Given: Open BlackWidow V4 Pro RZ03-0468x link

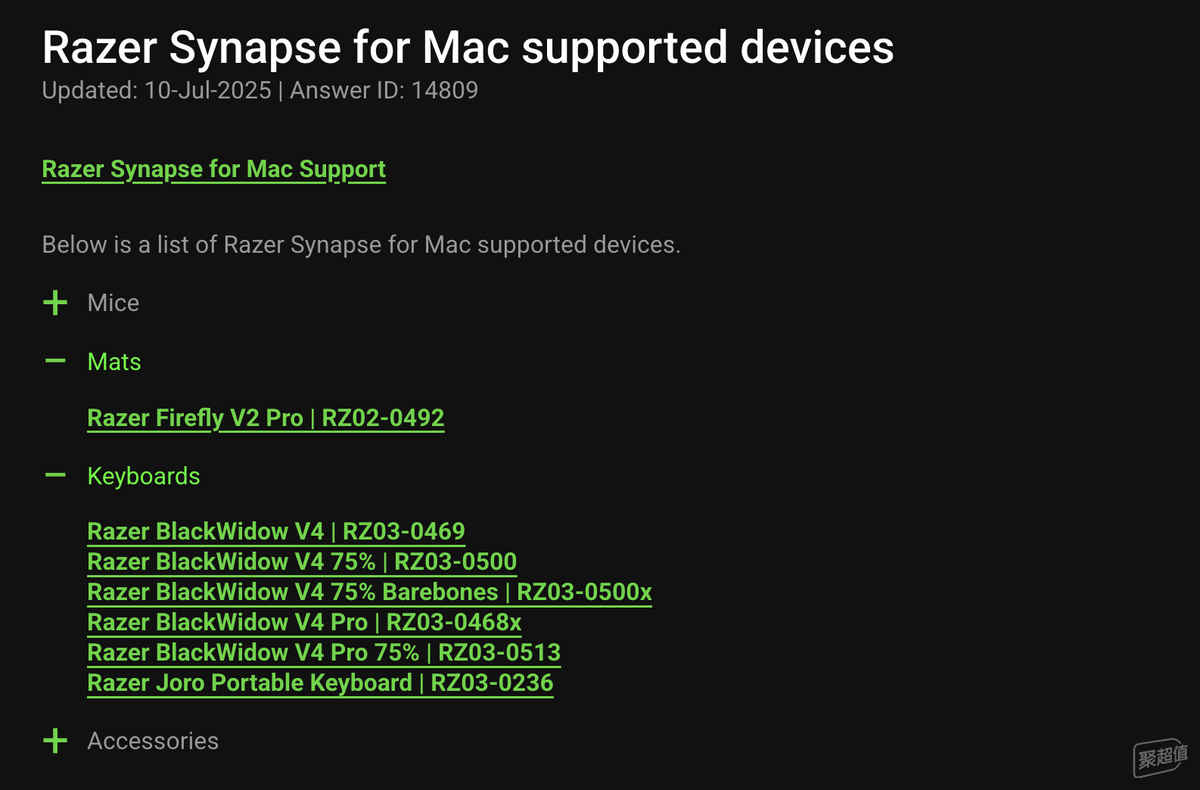Looking at the screenshot, I should tap(304, 622).
